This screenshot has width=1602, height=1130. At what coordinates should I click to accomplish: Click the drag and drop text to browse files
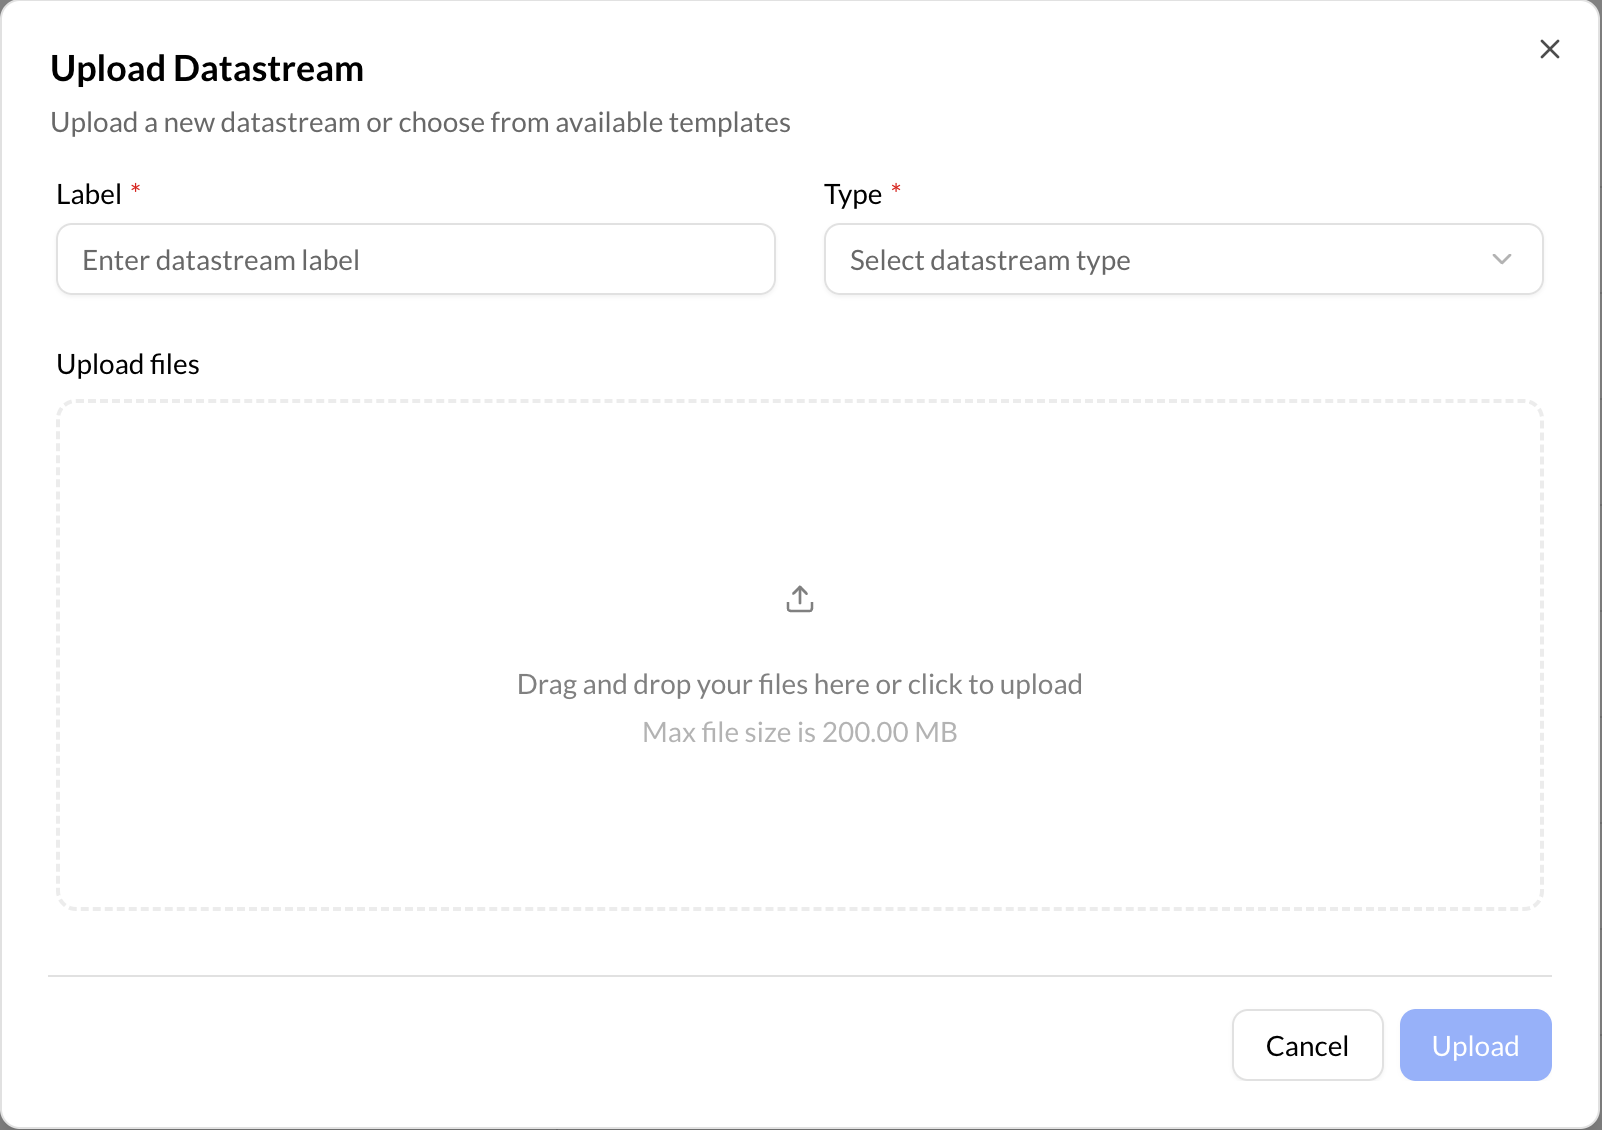click(799, 684)
